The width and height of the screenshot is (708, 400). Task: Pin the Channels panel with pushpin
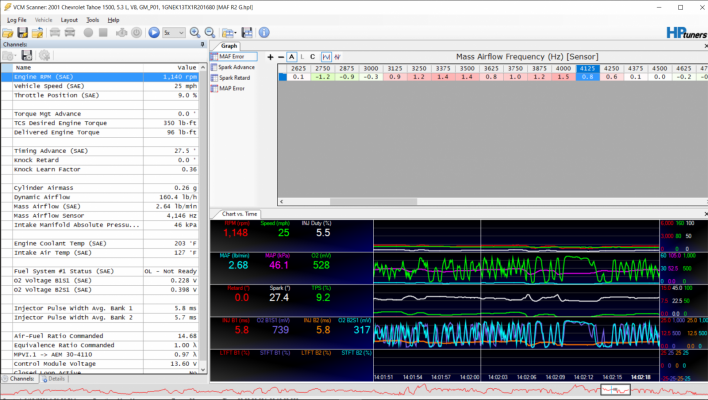pyautogui.click(x=202, y=44)
